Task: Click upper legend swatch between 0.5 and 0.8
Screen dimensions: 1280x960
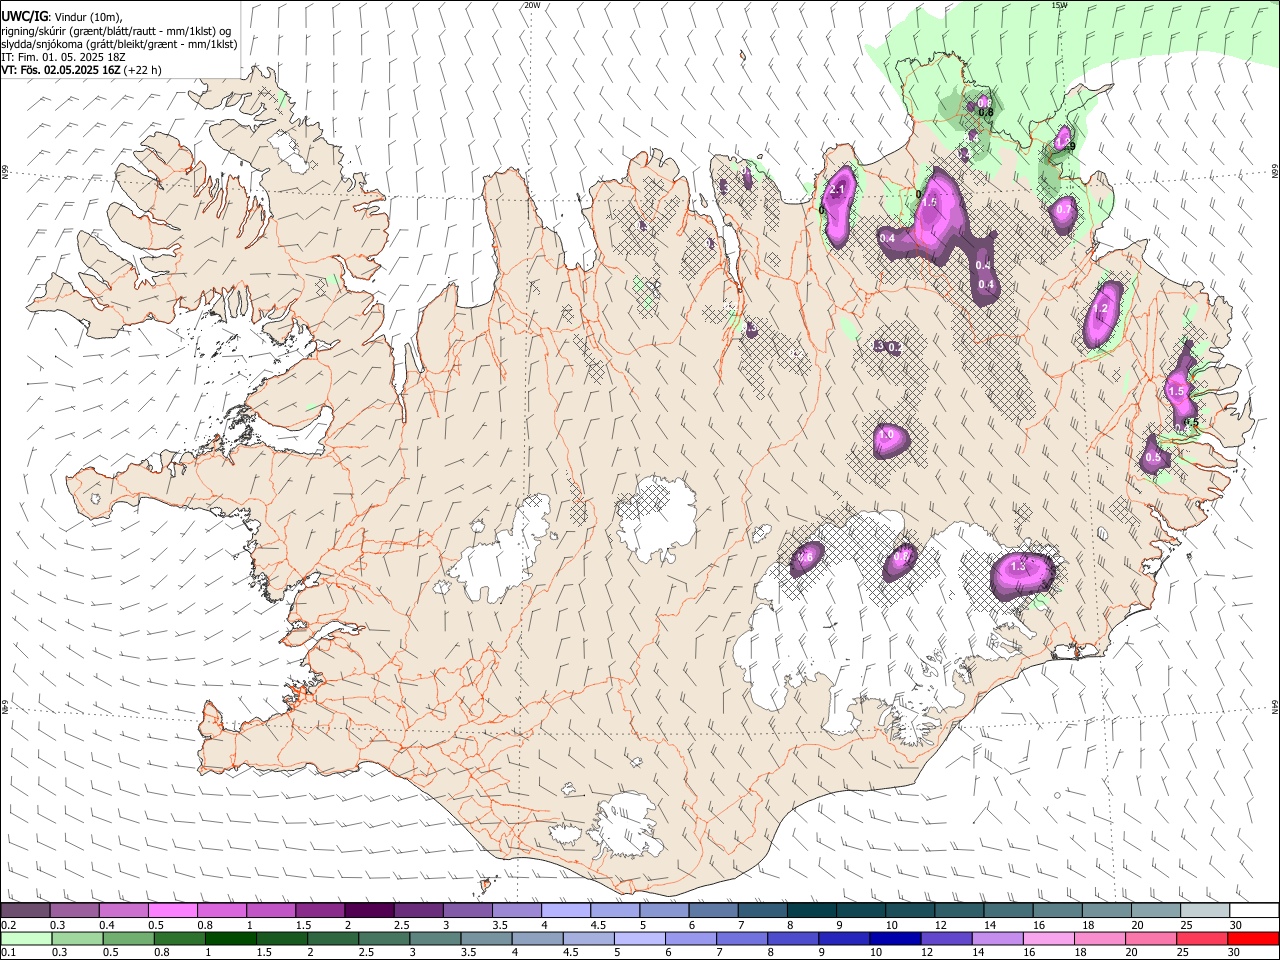Action: pyautogui.click(x=173, y=911)
